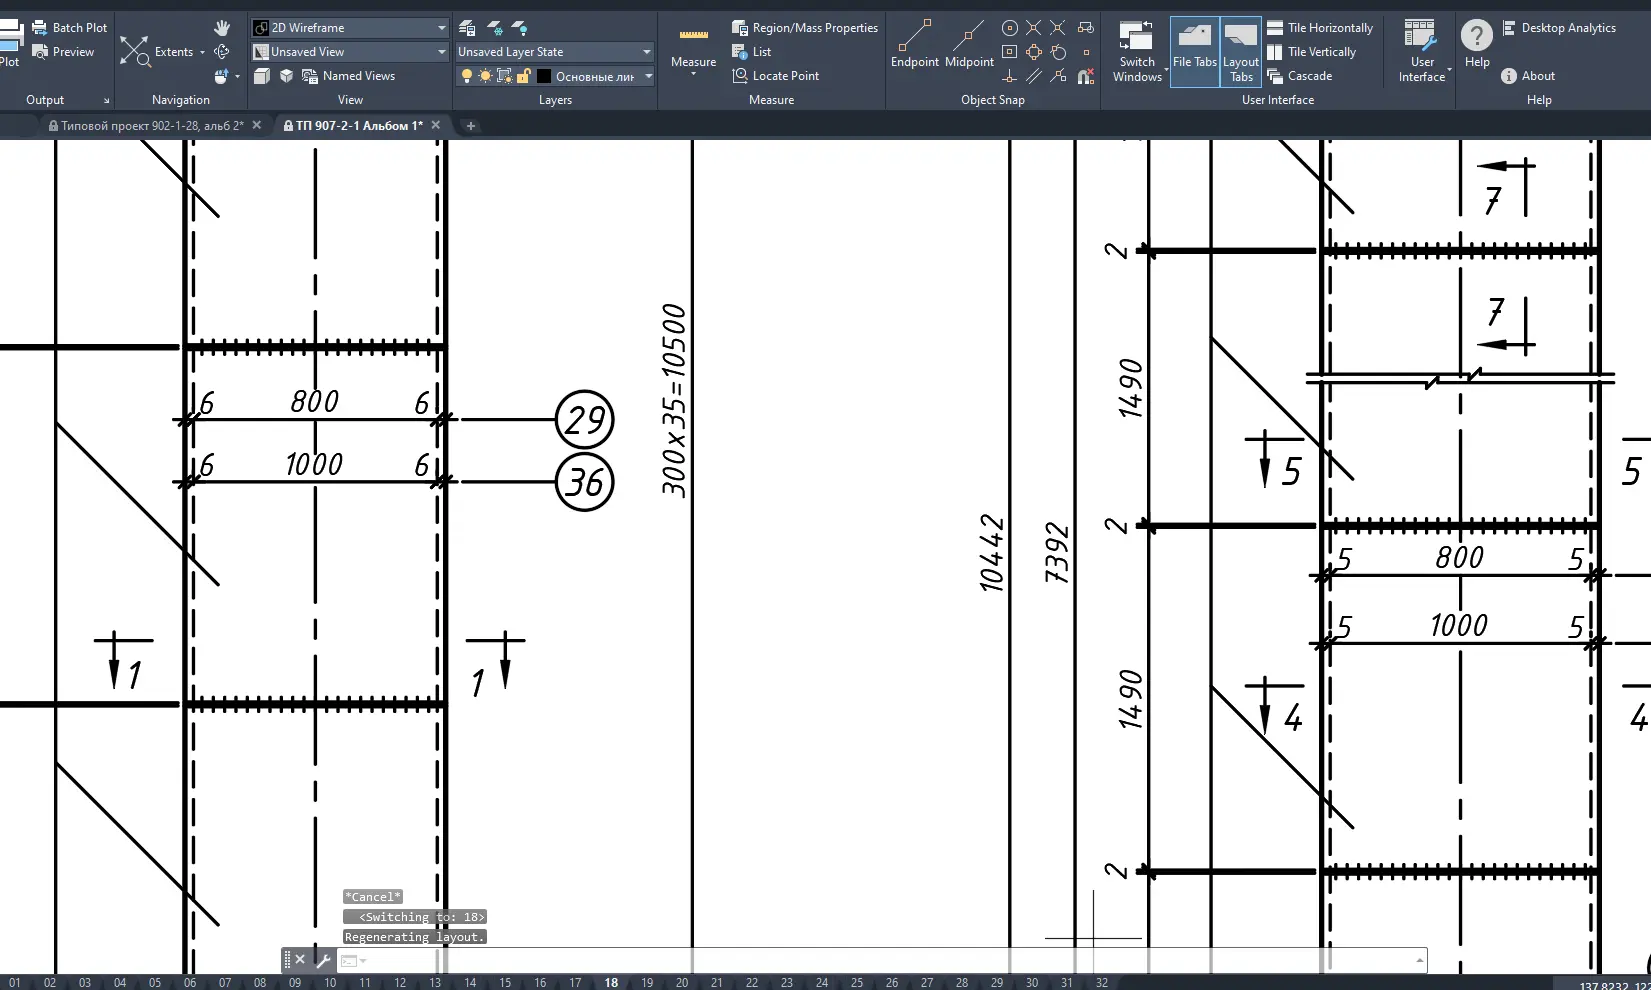Switch to layout tab 19
This screenshot has width=1651, height=990.
coord(647,983)
